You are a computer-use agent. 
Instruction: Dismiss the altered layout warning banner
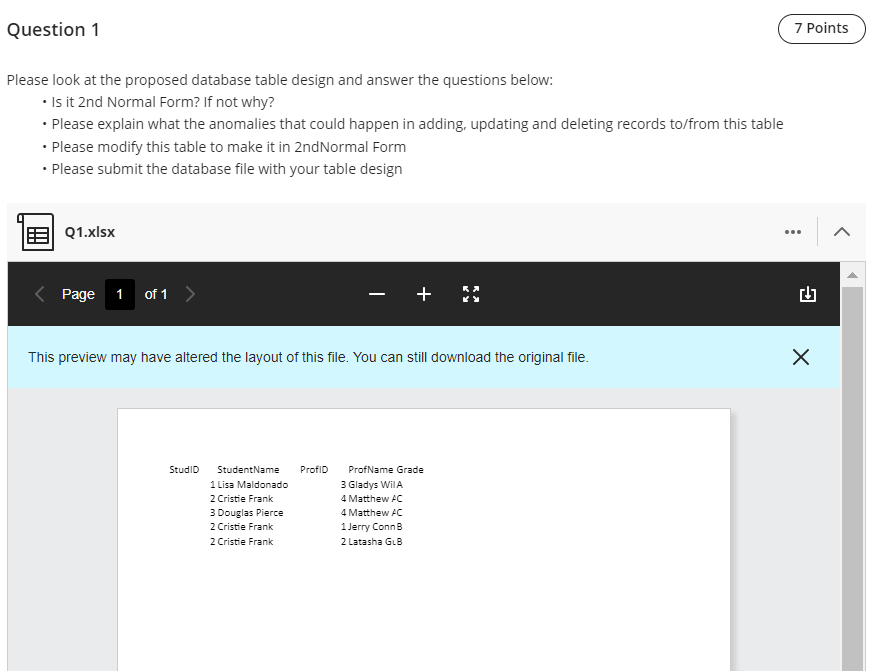click(x=800, y=356)
